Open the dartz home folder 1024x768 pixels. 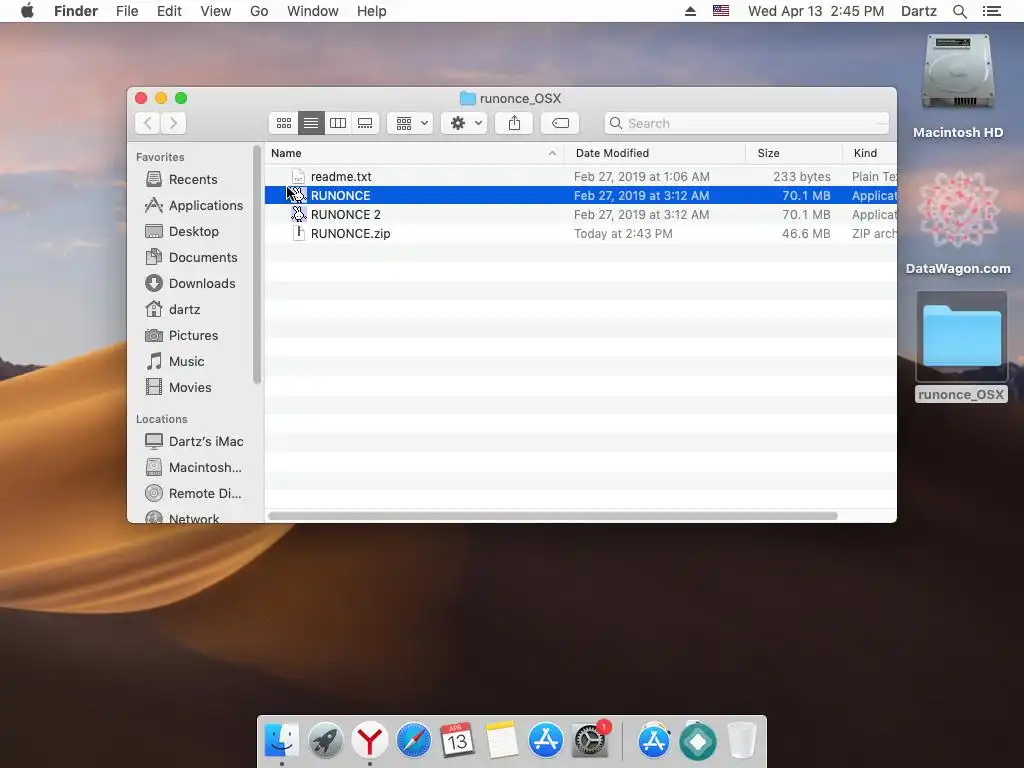click(x=172, y=309)
